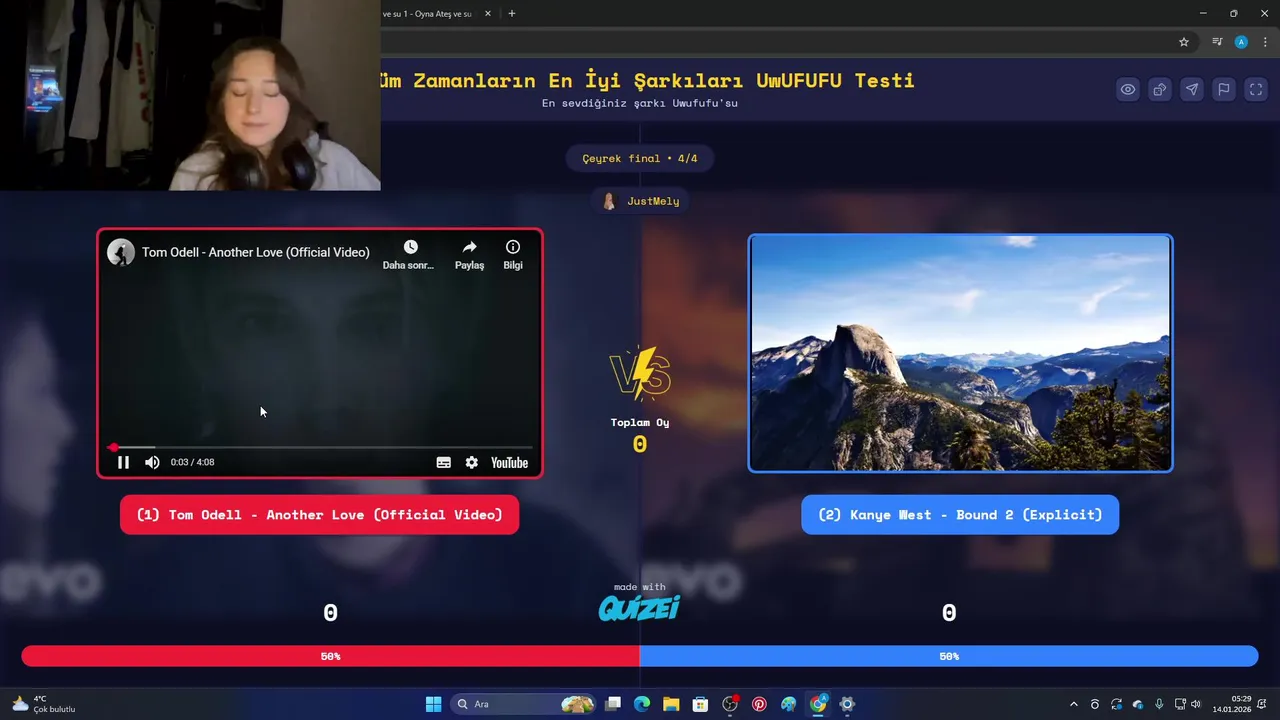Click the Kanye West mountain thumbnail
The height and width of the screenshot is (720, 1280).
coord(960,353)
